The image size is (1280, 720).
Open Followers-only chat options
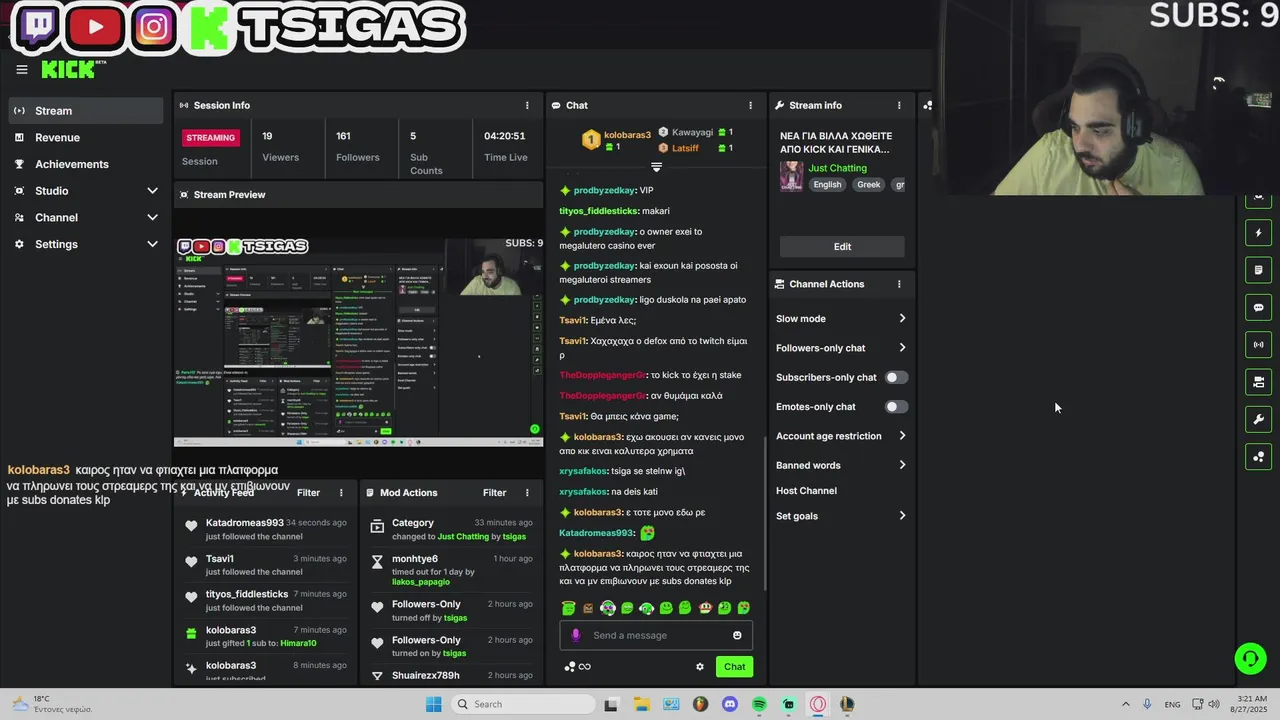coord(841,348)
